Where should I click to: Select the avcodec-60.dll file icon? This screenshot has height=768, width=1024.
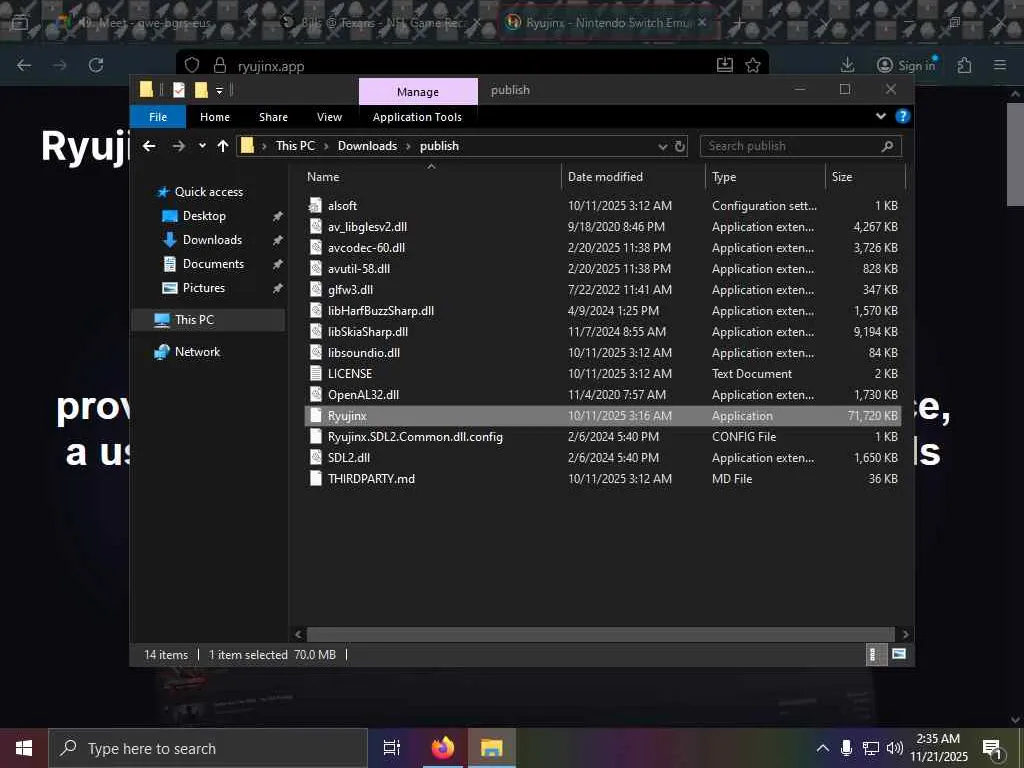315,248
